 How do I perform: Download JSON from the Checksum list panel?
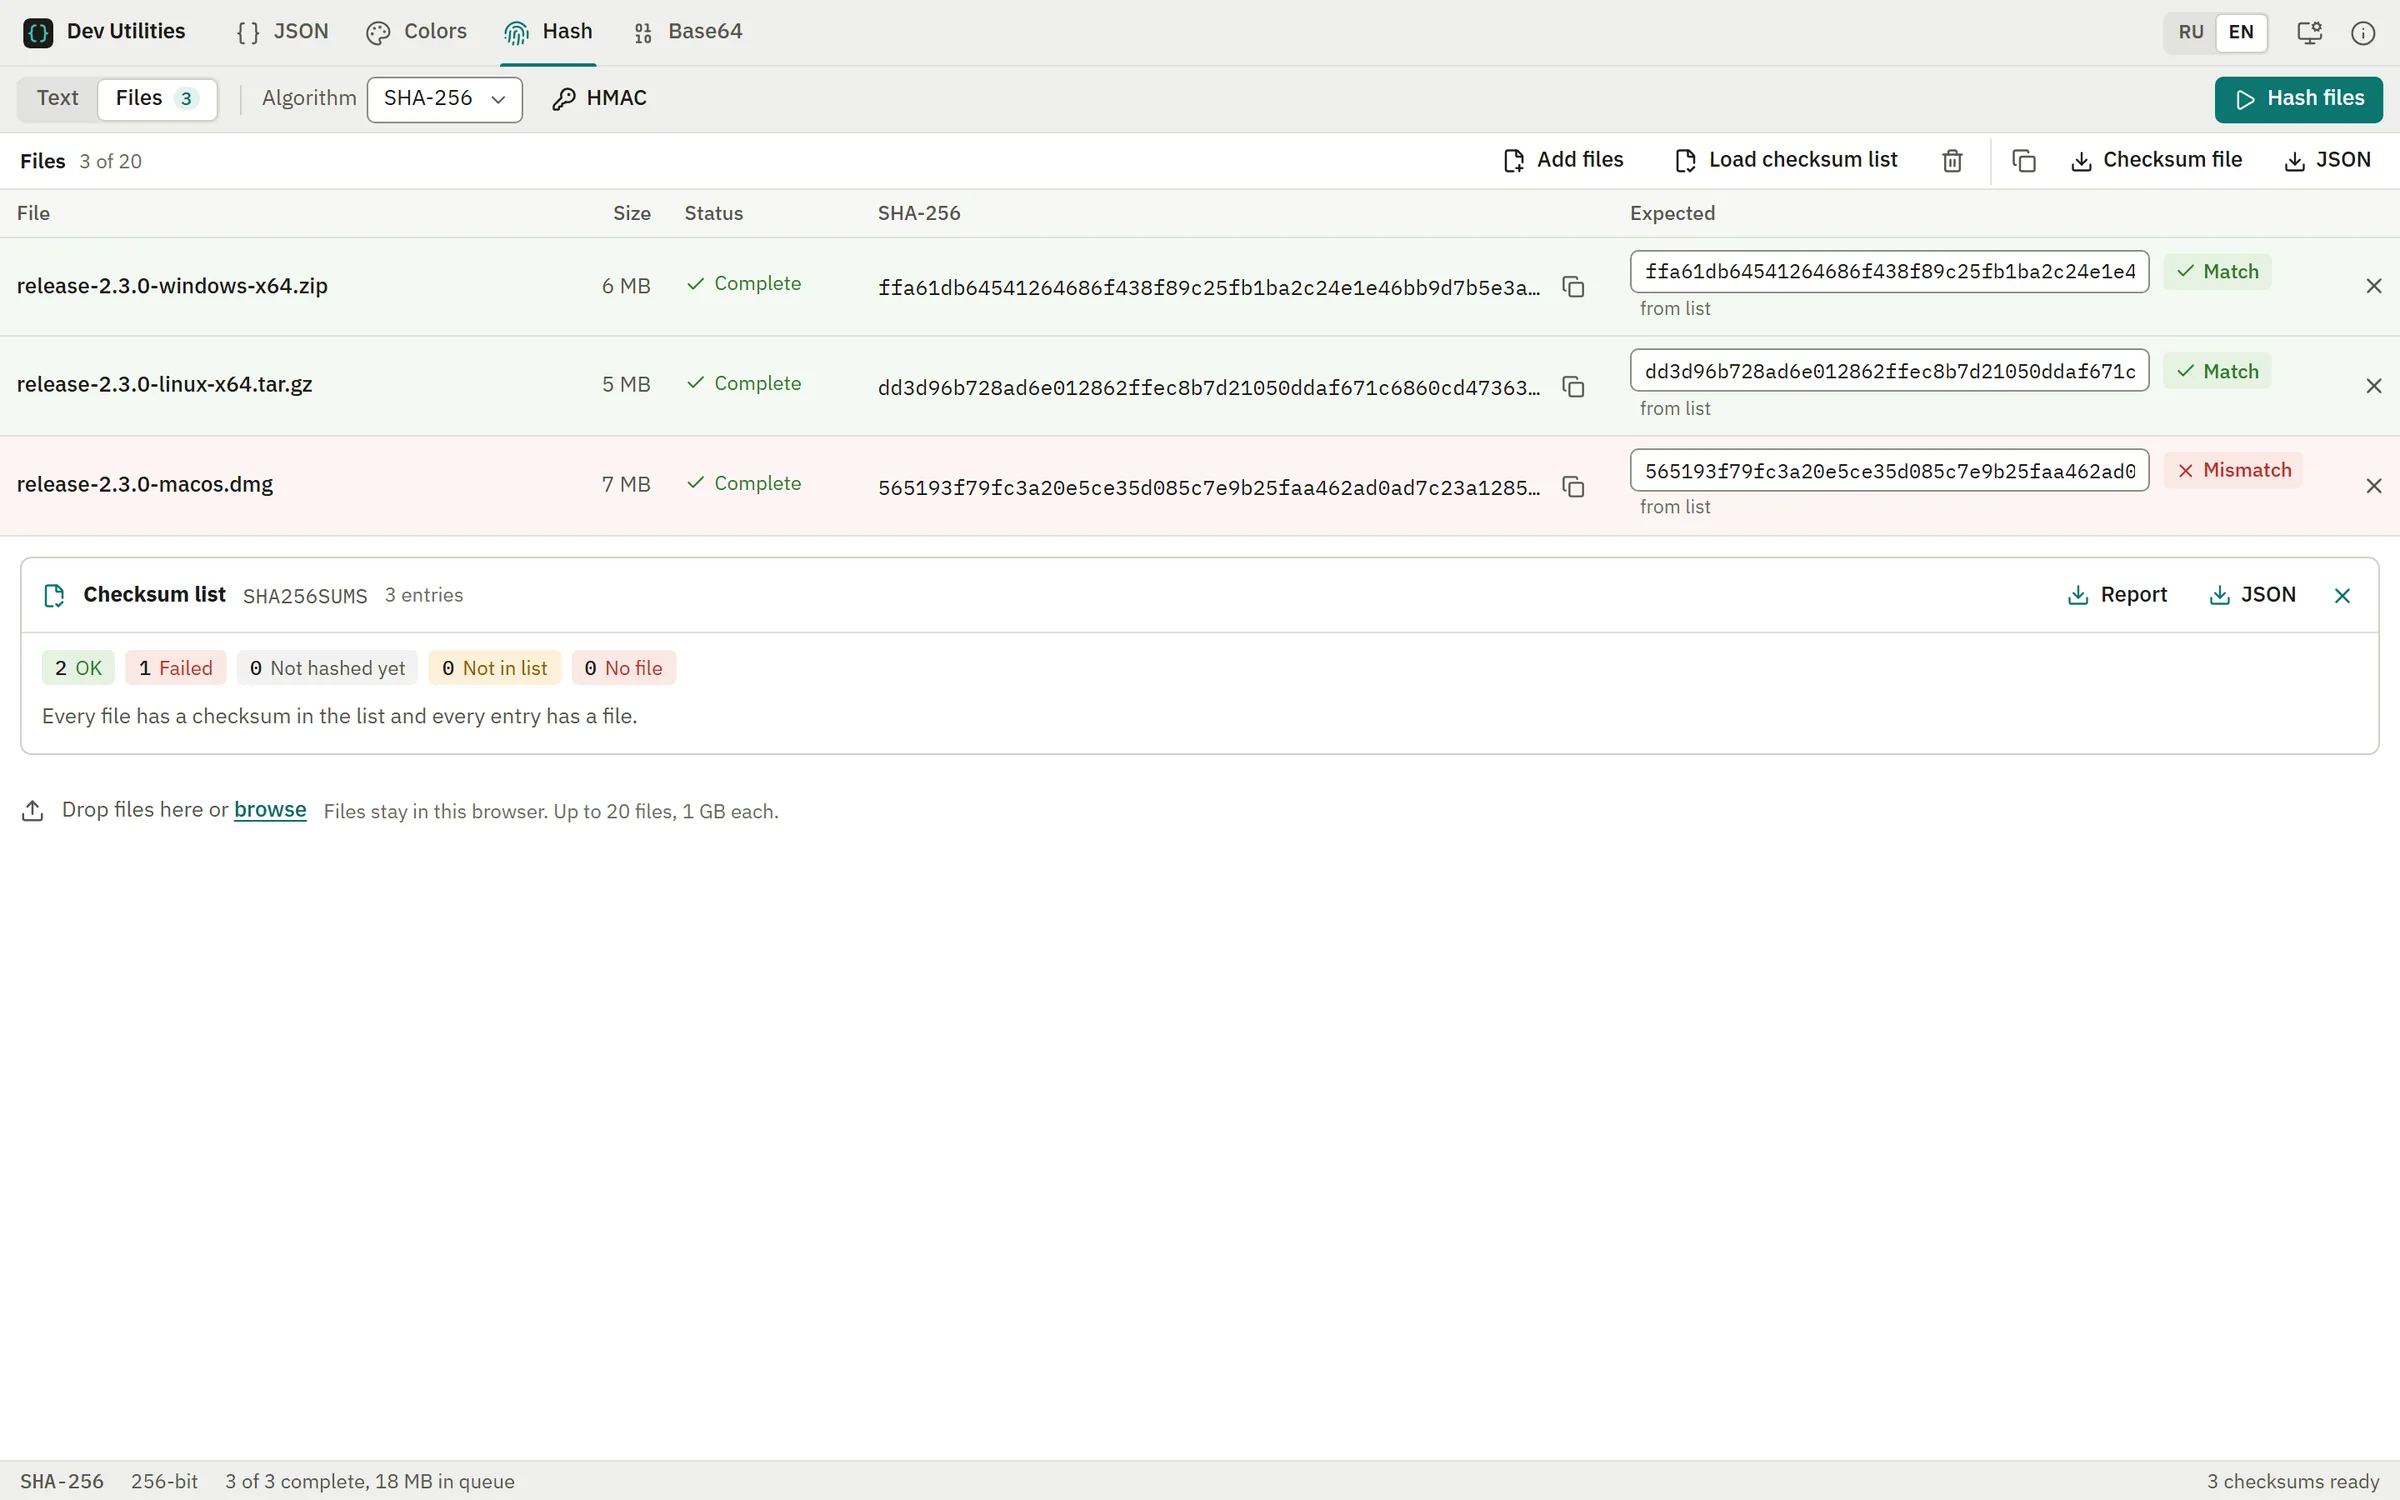[x=2252, y=596]
